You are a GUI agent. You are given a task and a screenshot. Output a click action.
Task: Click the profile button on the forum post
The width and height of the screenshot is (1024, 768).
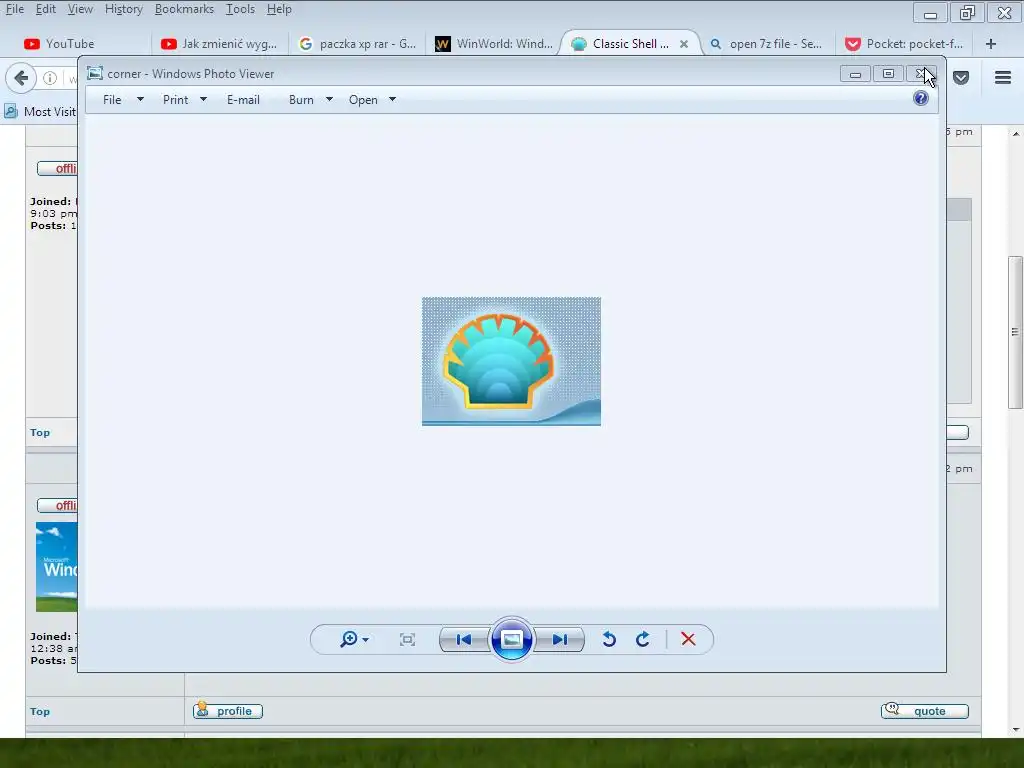tap(228, 711)
